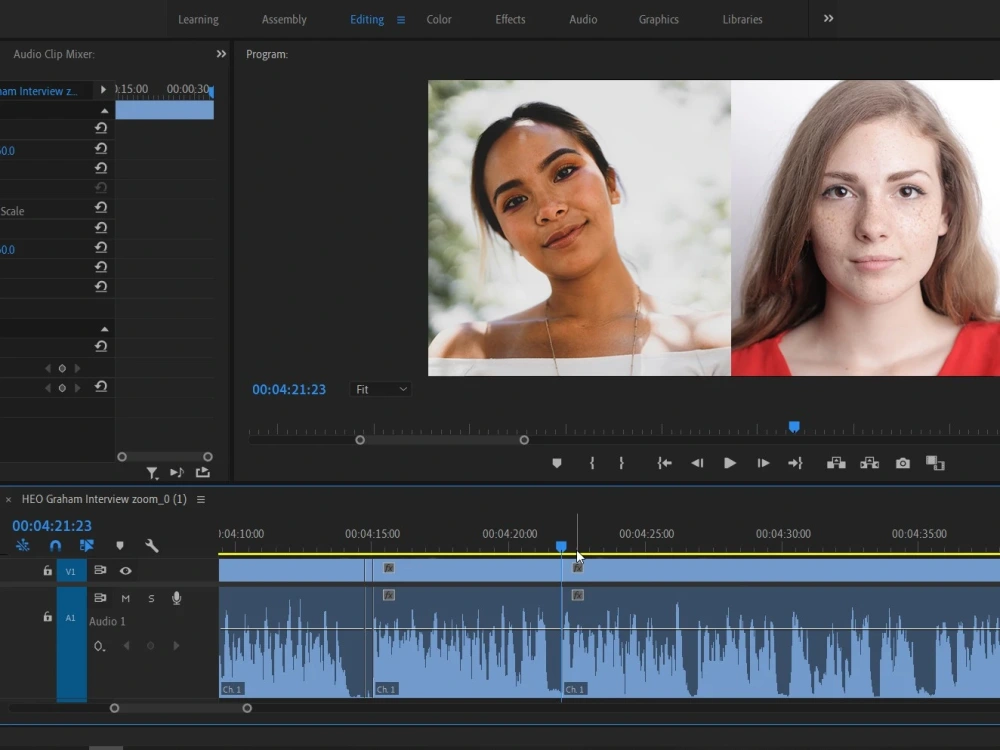
Task: Select the Audio 1 track label
Action: click(107, 621)
